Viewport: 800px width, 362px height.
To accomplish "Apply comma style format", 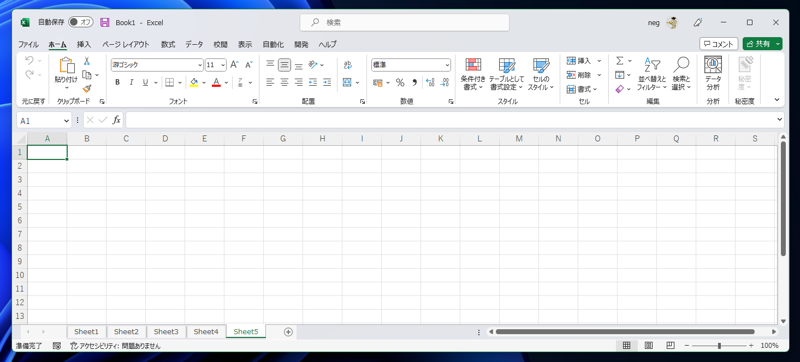I will [414, 83].
